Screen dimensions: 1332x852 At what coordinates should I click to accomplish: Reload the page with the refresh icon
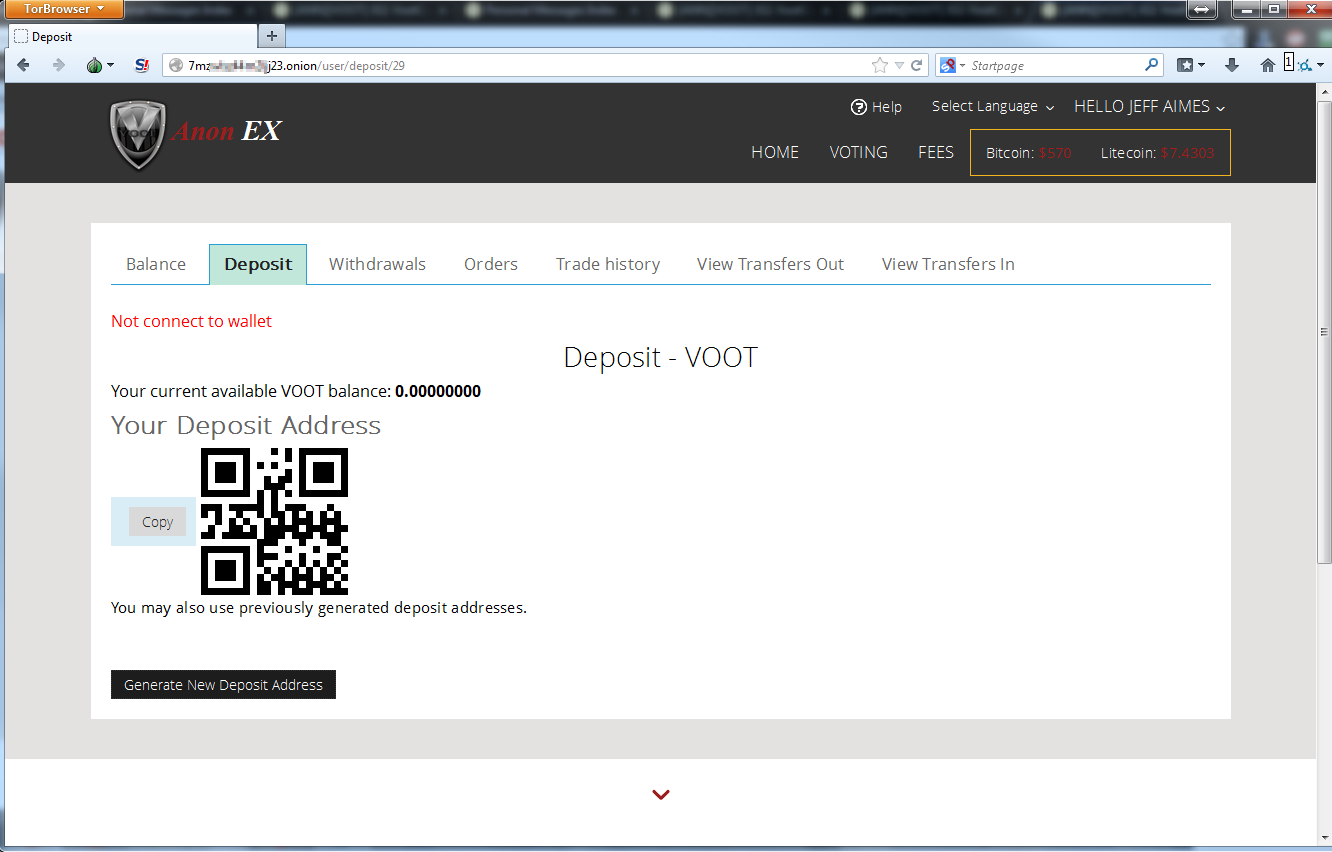click(x=916, y=65)
